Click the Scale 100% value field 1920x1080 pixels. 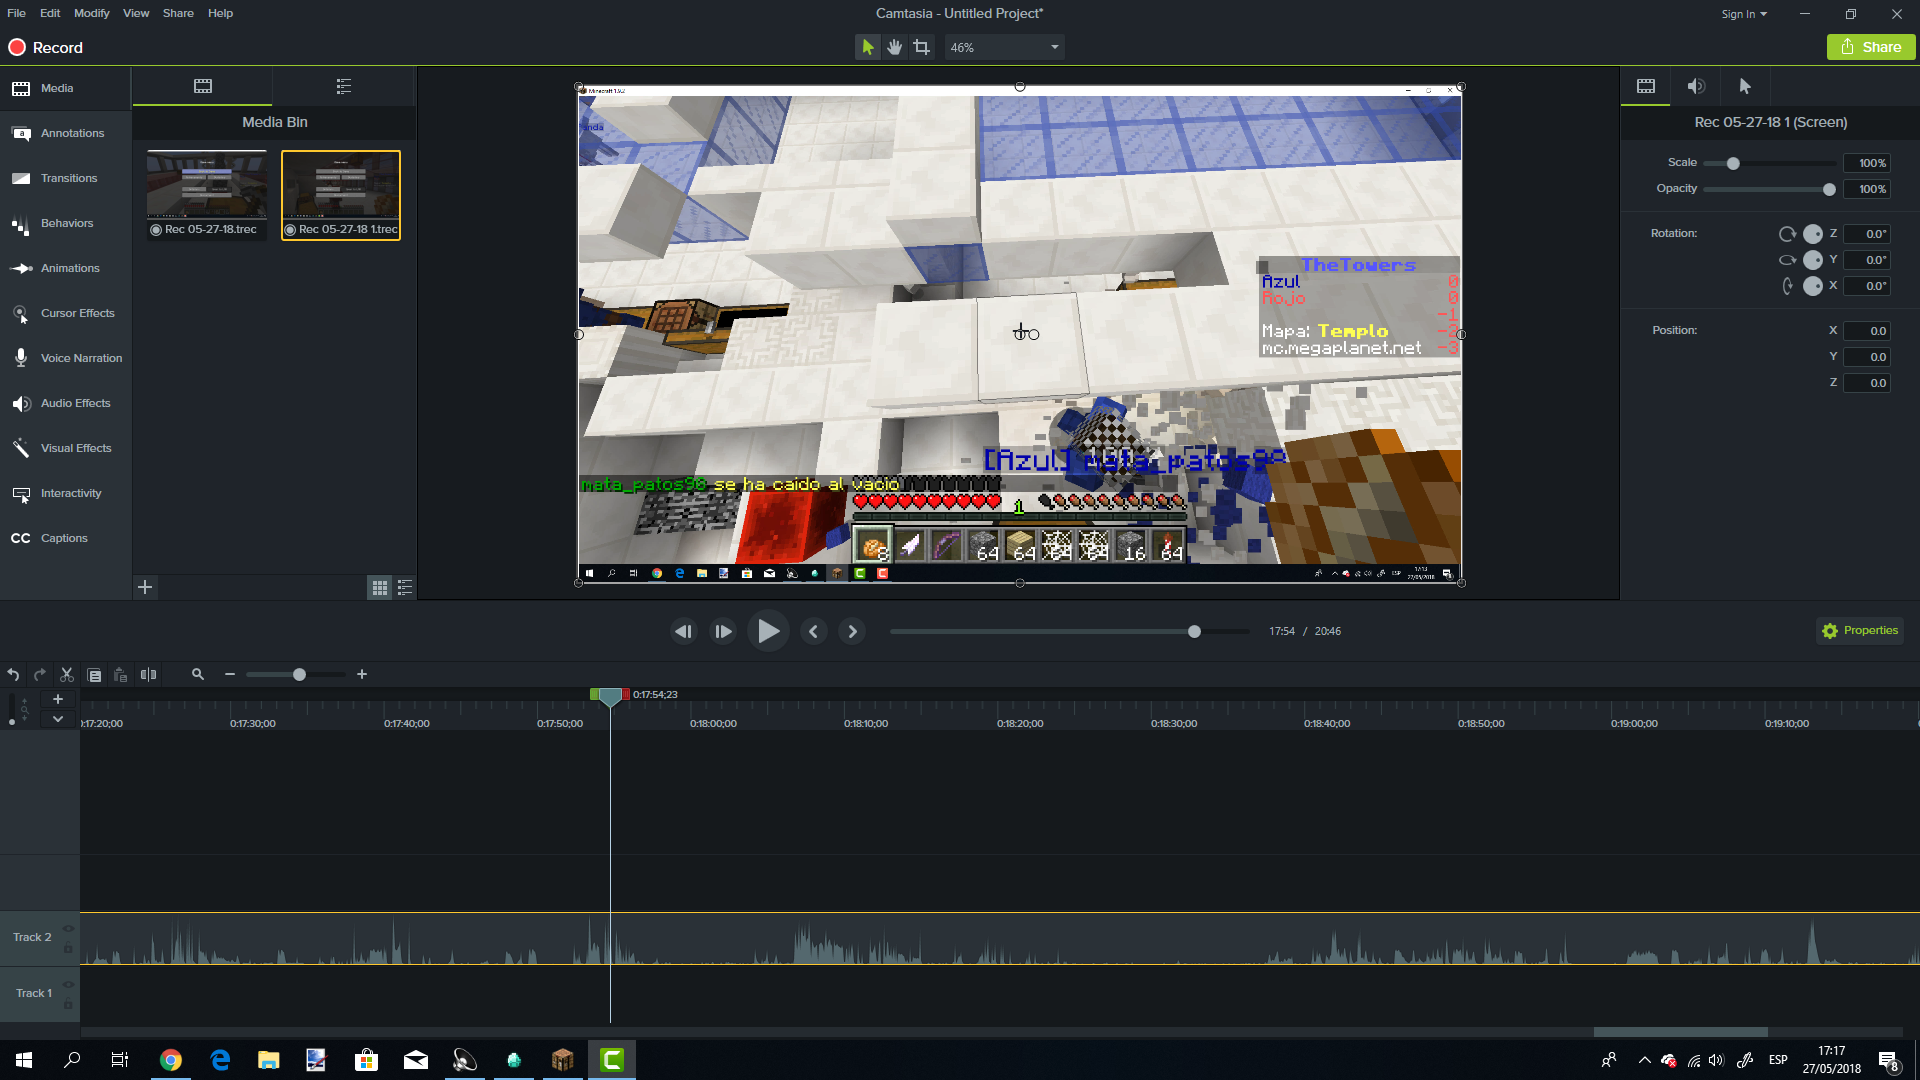click(1867, 163)
